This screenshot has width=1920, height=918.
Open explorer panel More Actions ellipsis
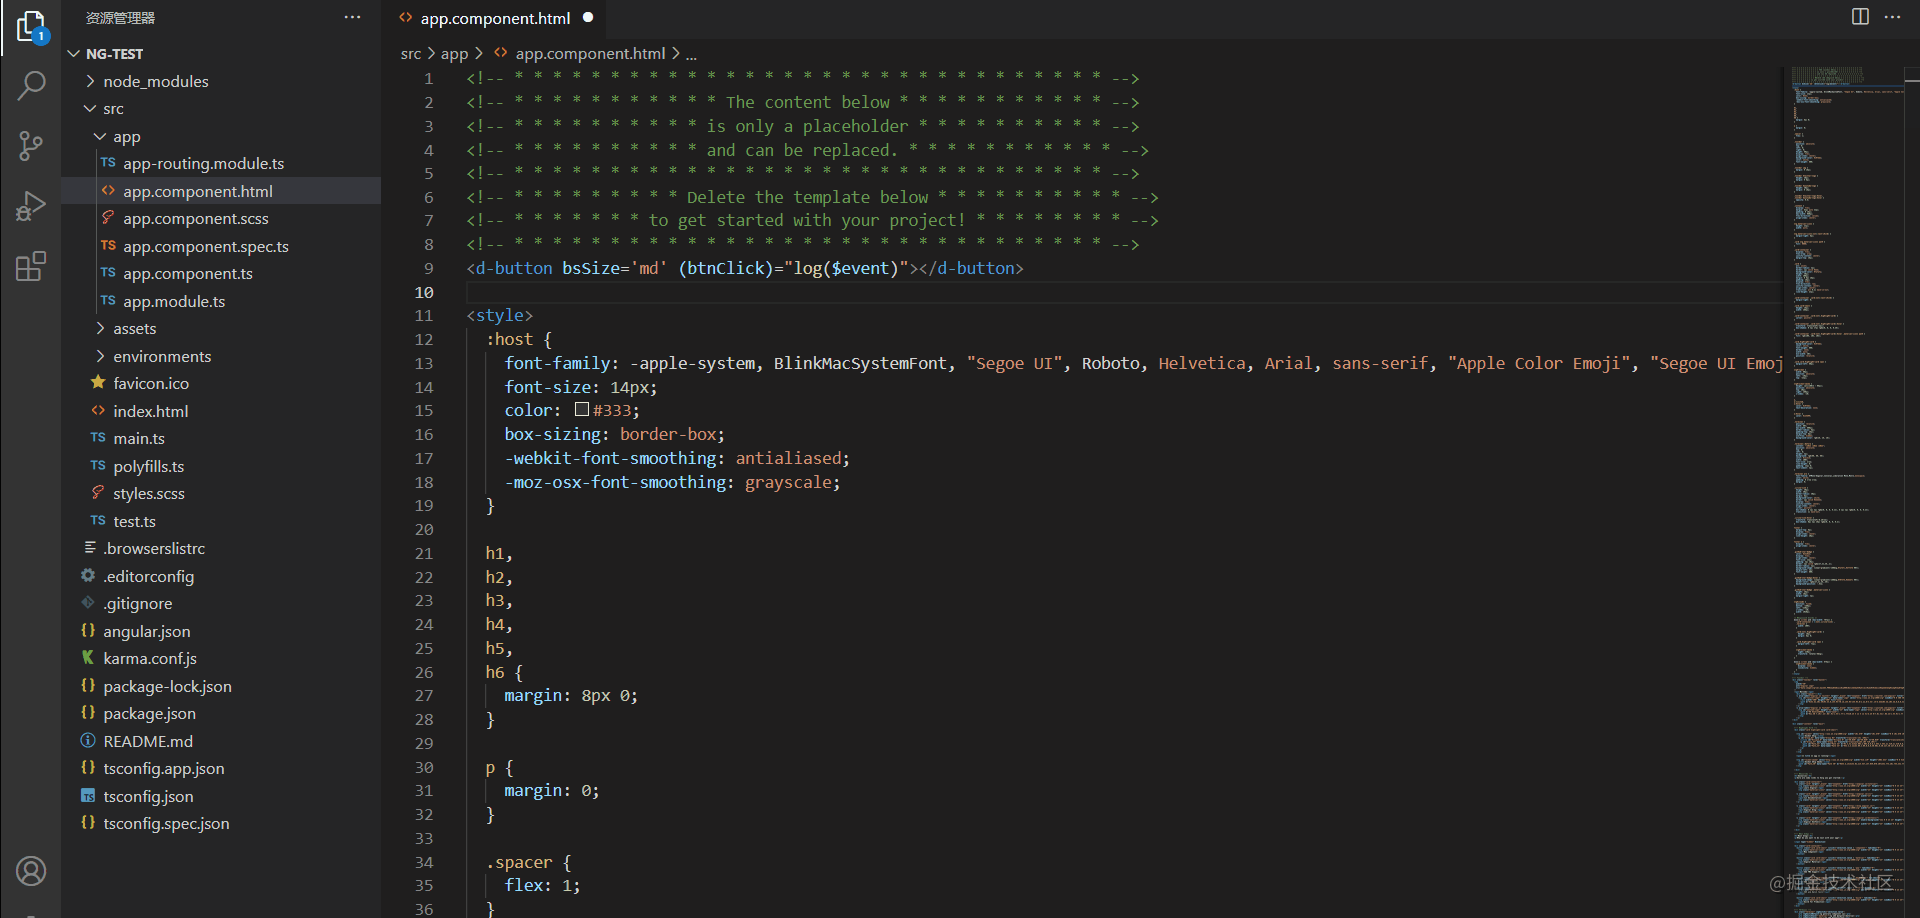(352, 17)
